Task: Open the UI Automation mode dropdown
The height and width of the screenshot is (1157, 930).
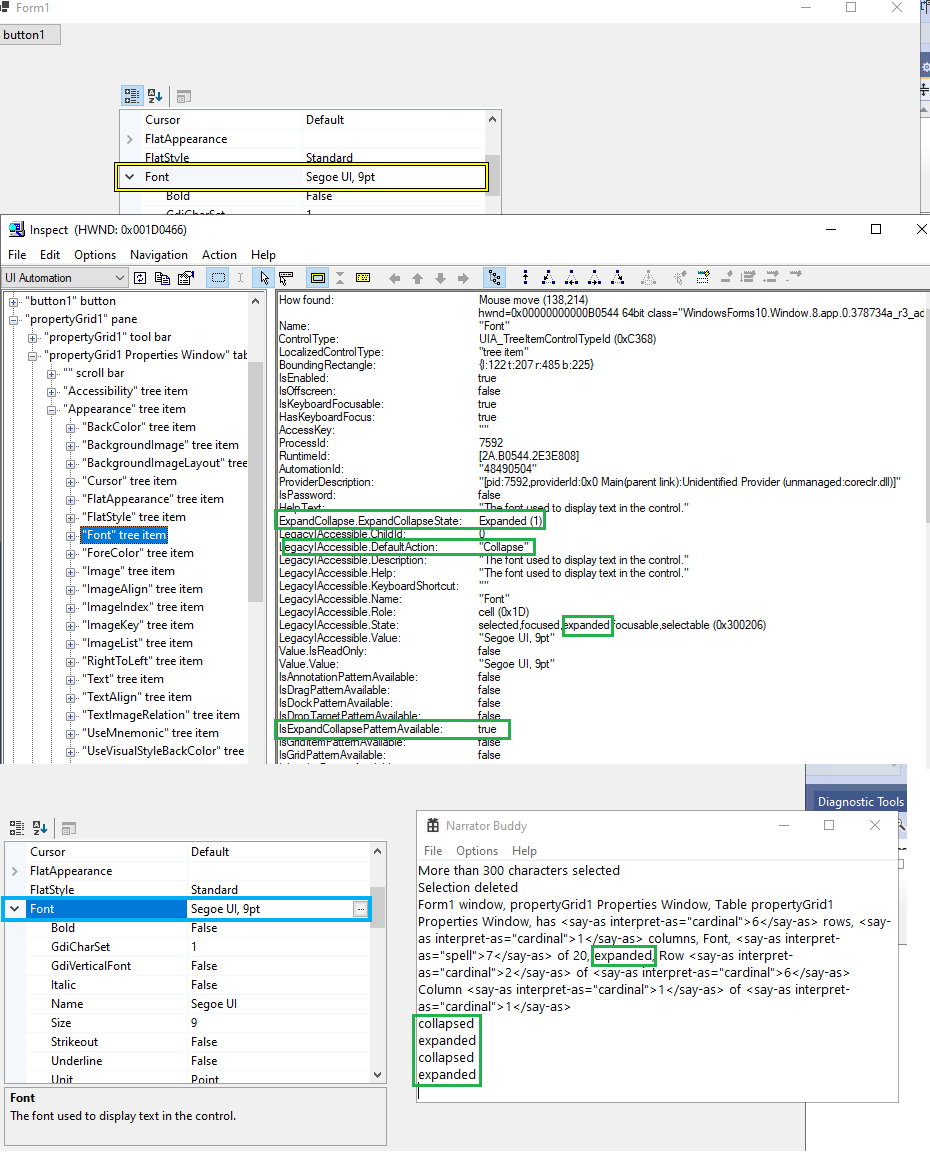Action: 117,277
